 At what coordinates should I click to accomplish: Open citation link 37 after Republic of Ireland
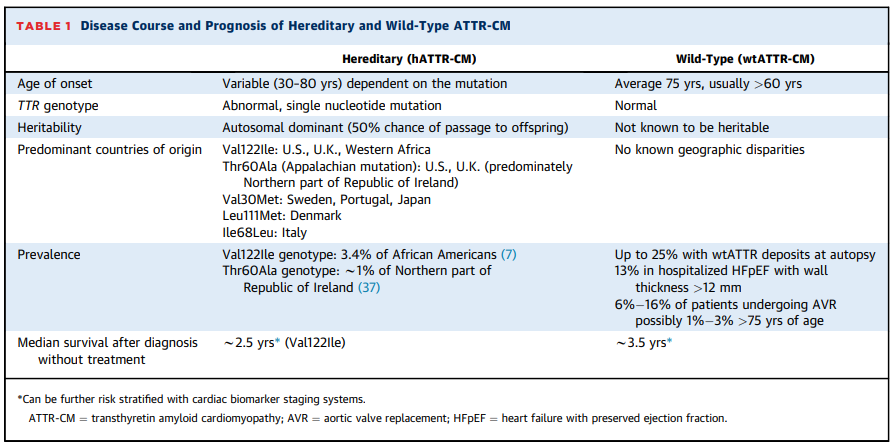click(x=369, y=287)
